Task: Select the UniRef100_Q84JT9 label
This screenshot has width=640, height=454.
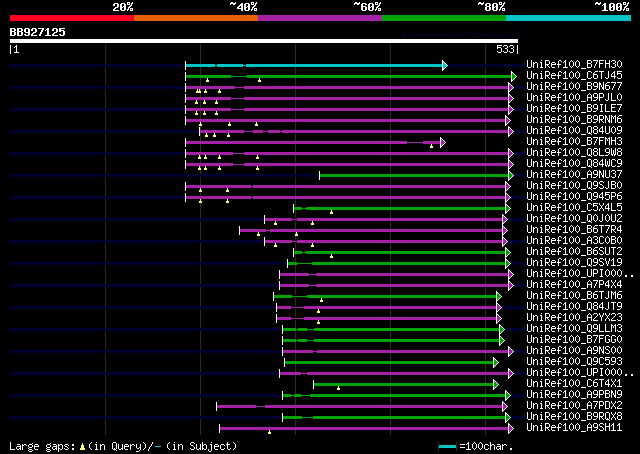Action: (574, 307)
